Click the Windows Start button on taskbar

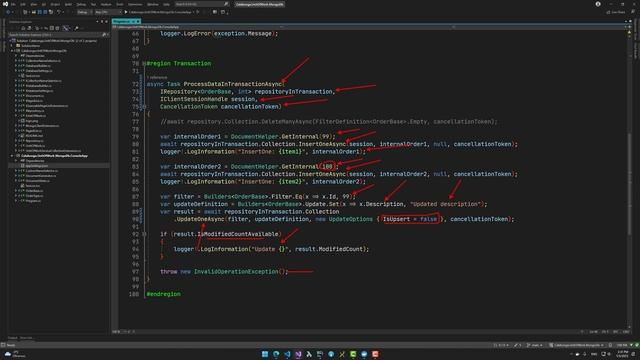tap(265, 354)
